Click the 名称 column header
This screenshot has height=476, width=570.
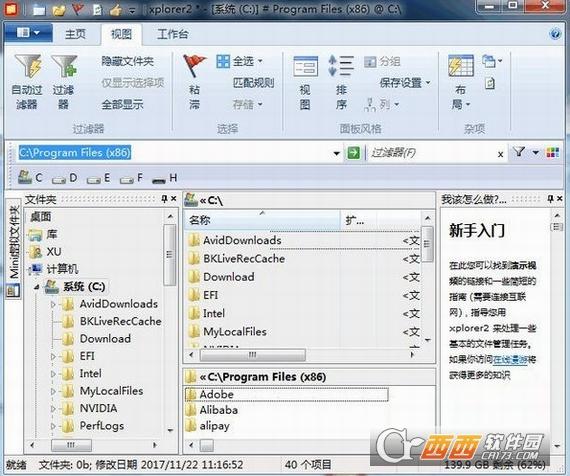pyautogui.click(x=262, y=220)
